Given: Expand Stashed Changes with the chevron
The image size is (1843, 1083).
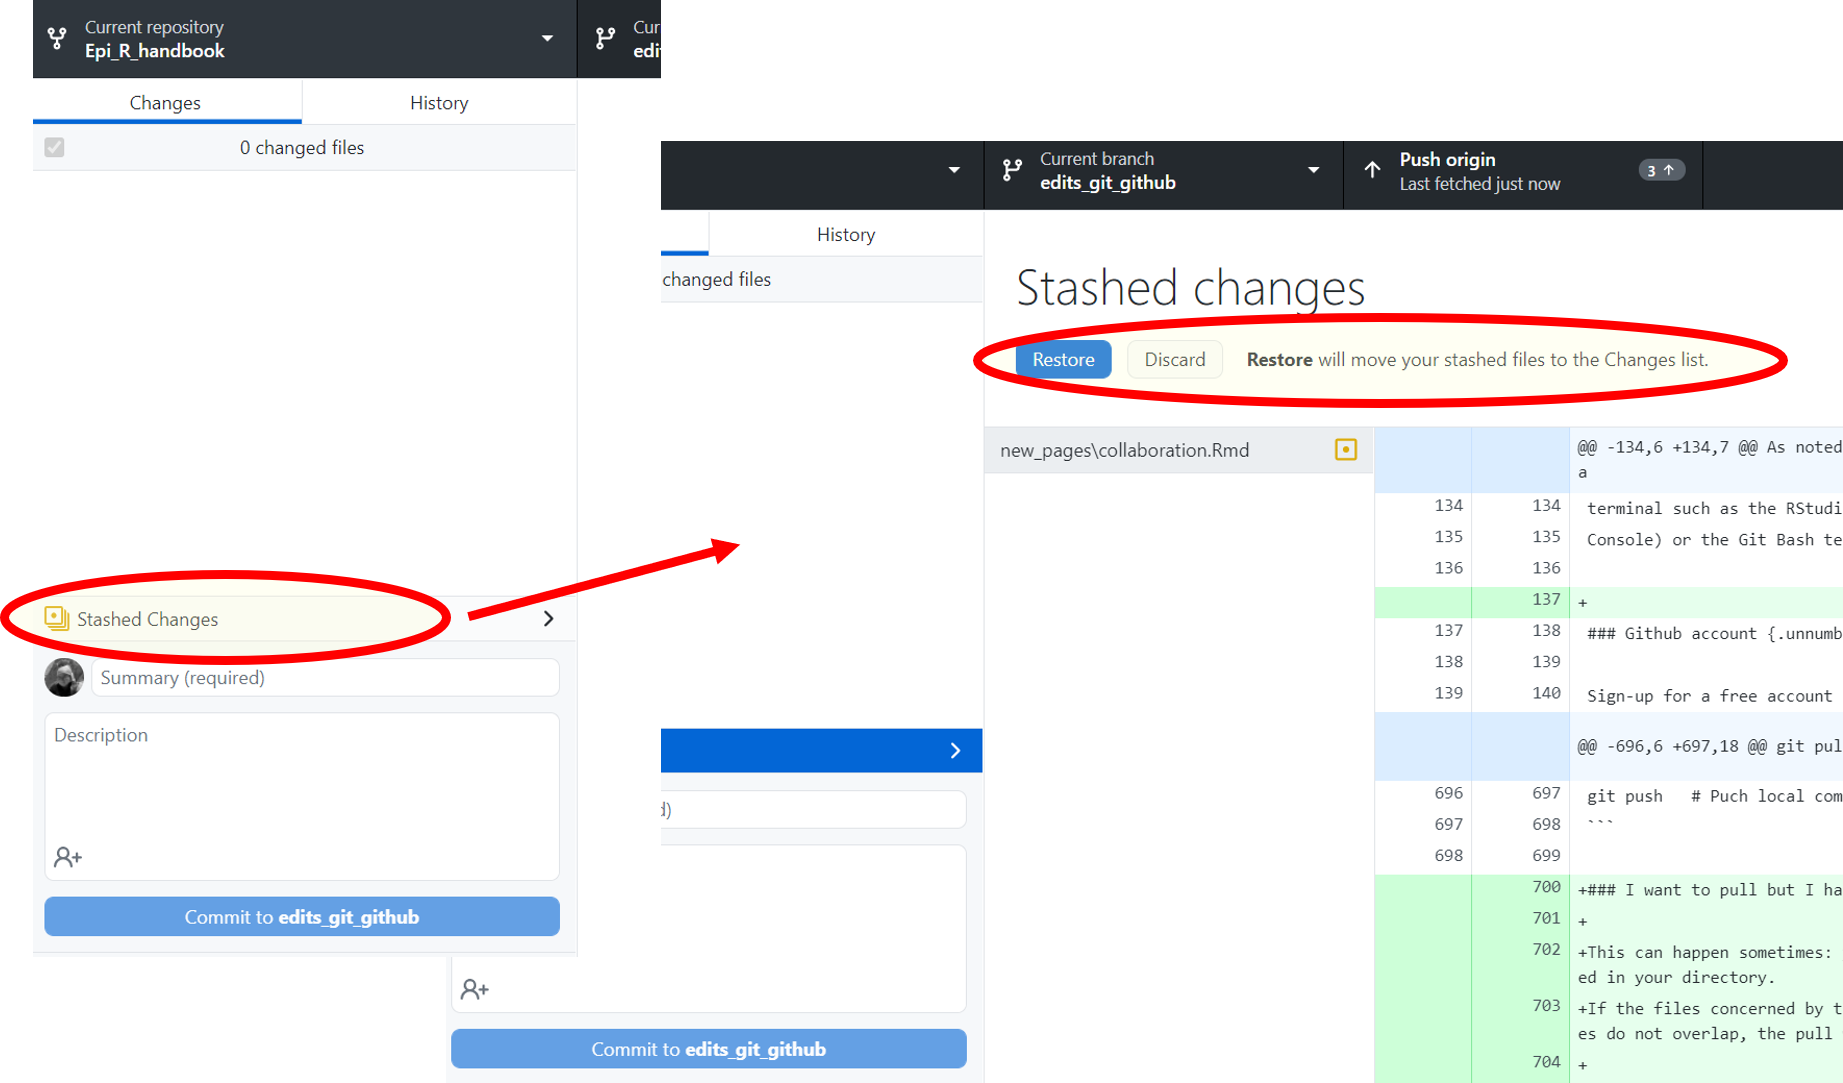Looking at the screenshot, I should tap(549, 619).
